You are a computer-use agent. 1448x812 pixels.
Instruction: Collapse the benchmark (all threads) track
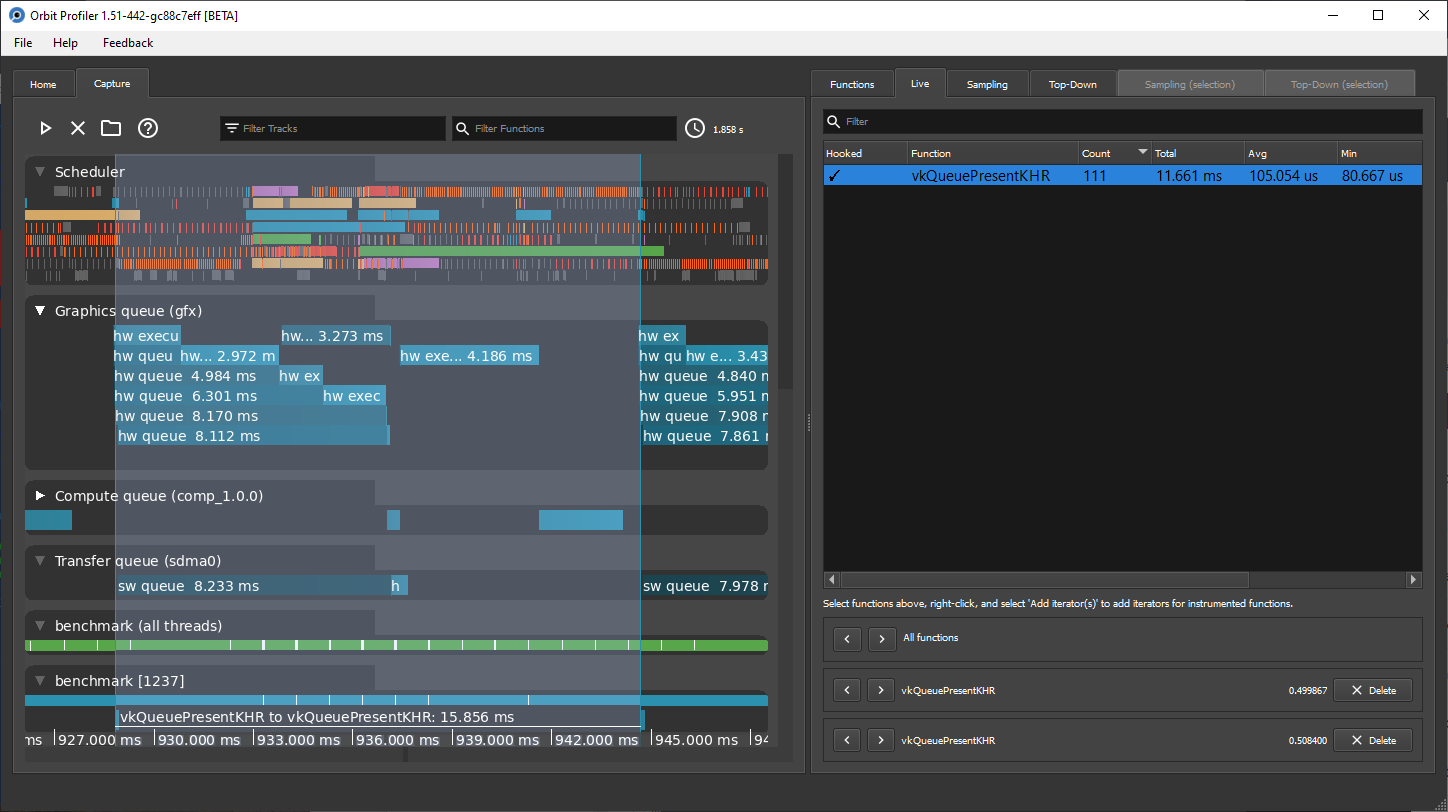coord(40,626)
